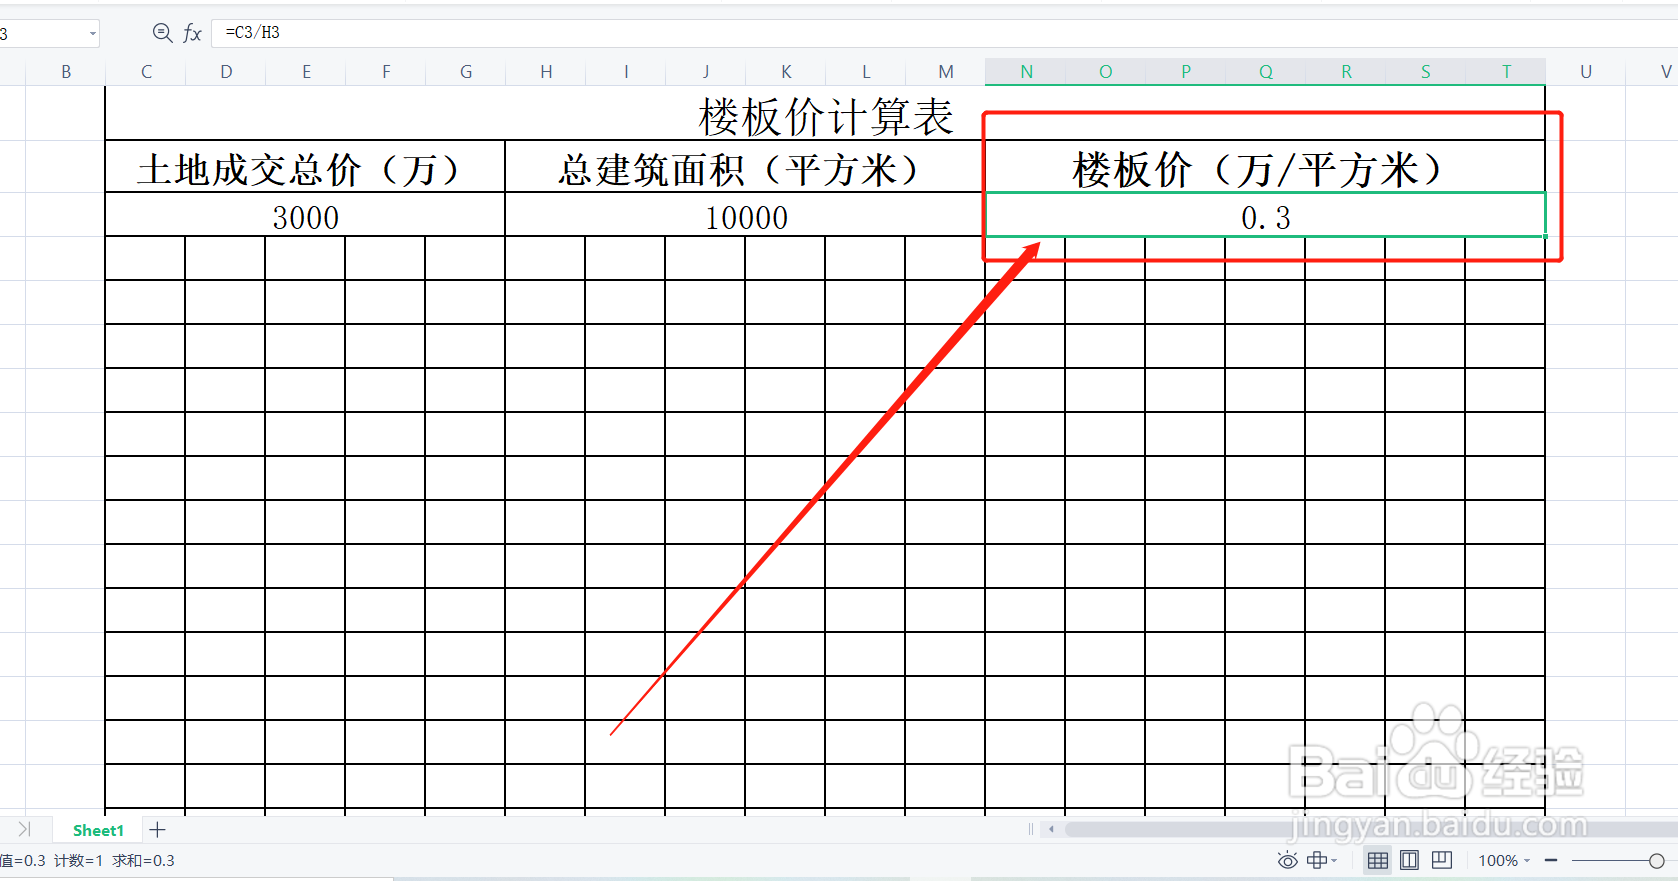This screenshot has width=1678, height=881.
Task: Switch to page layout view icon
Action: coord(1410,860)
